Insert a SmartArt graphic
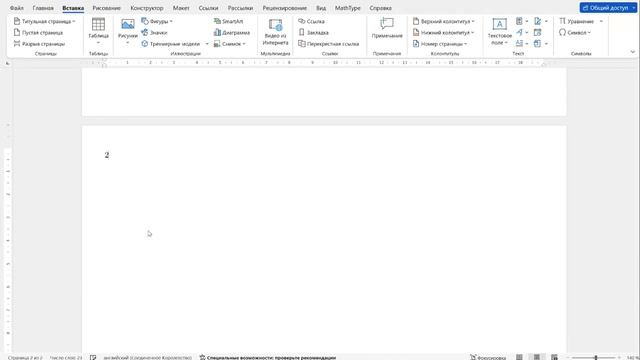The width and height of the screenshot is (640, 360). click(229, 21)
